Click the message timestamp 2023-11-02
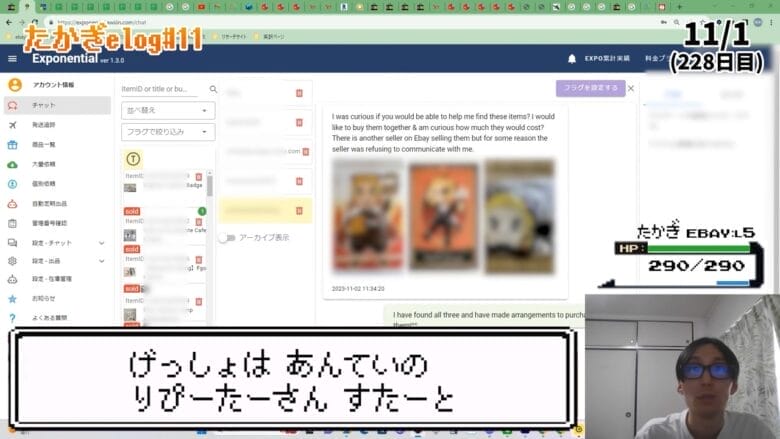The height and width of the screenshot is (439, 780). (x=358, y=289)
